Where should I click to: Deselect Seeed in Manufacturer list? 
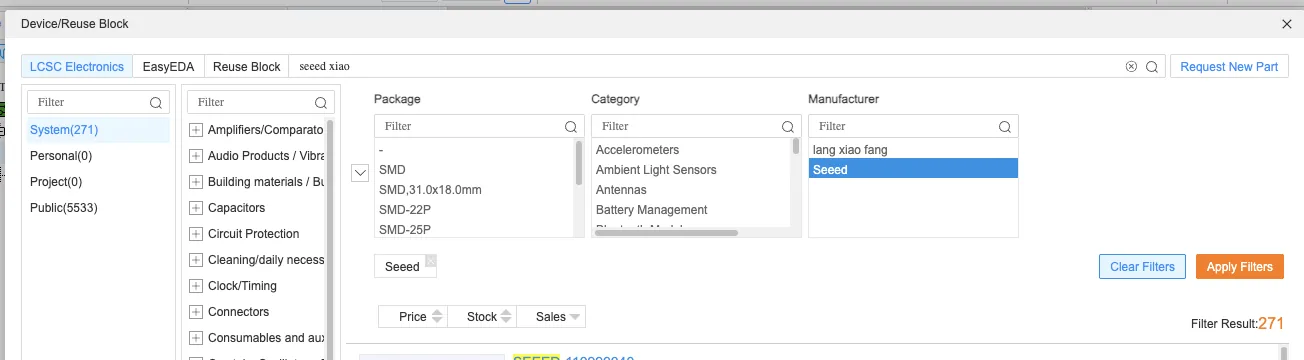click(x=913, y=170)
